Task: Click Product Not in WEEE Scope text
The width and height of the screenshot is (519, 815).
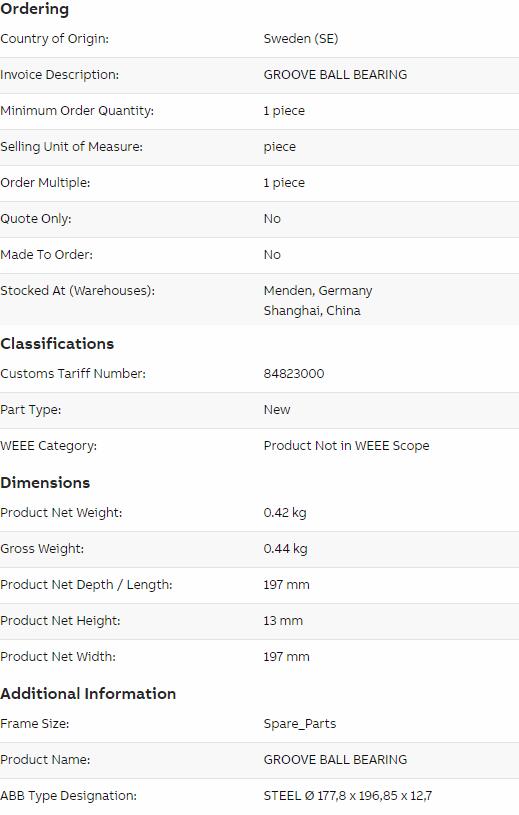Action: tap(347, 445)
